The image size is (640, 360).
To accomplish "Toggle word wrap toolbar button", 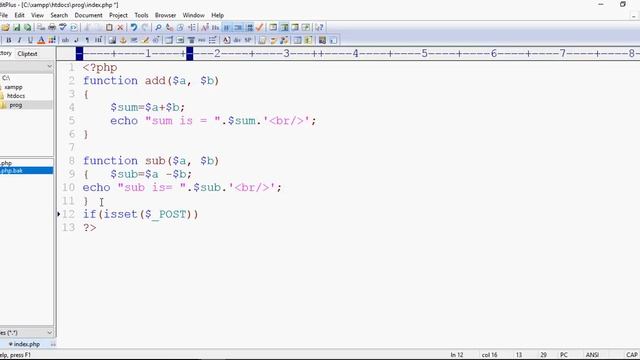I will 227,27.
